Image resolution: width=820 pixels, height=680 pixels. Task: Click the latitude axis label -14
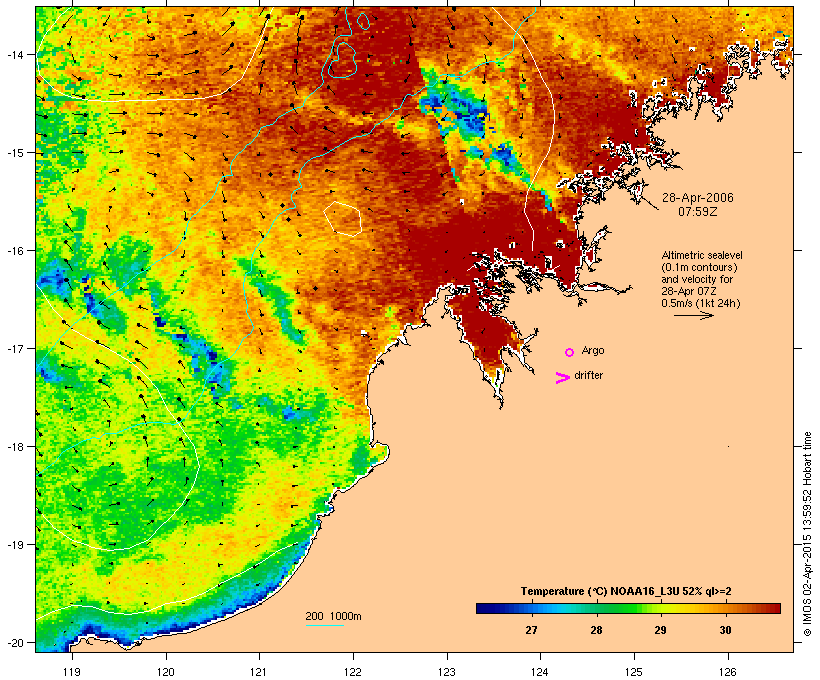pyautogui.click(x=15, y=54)
